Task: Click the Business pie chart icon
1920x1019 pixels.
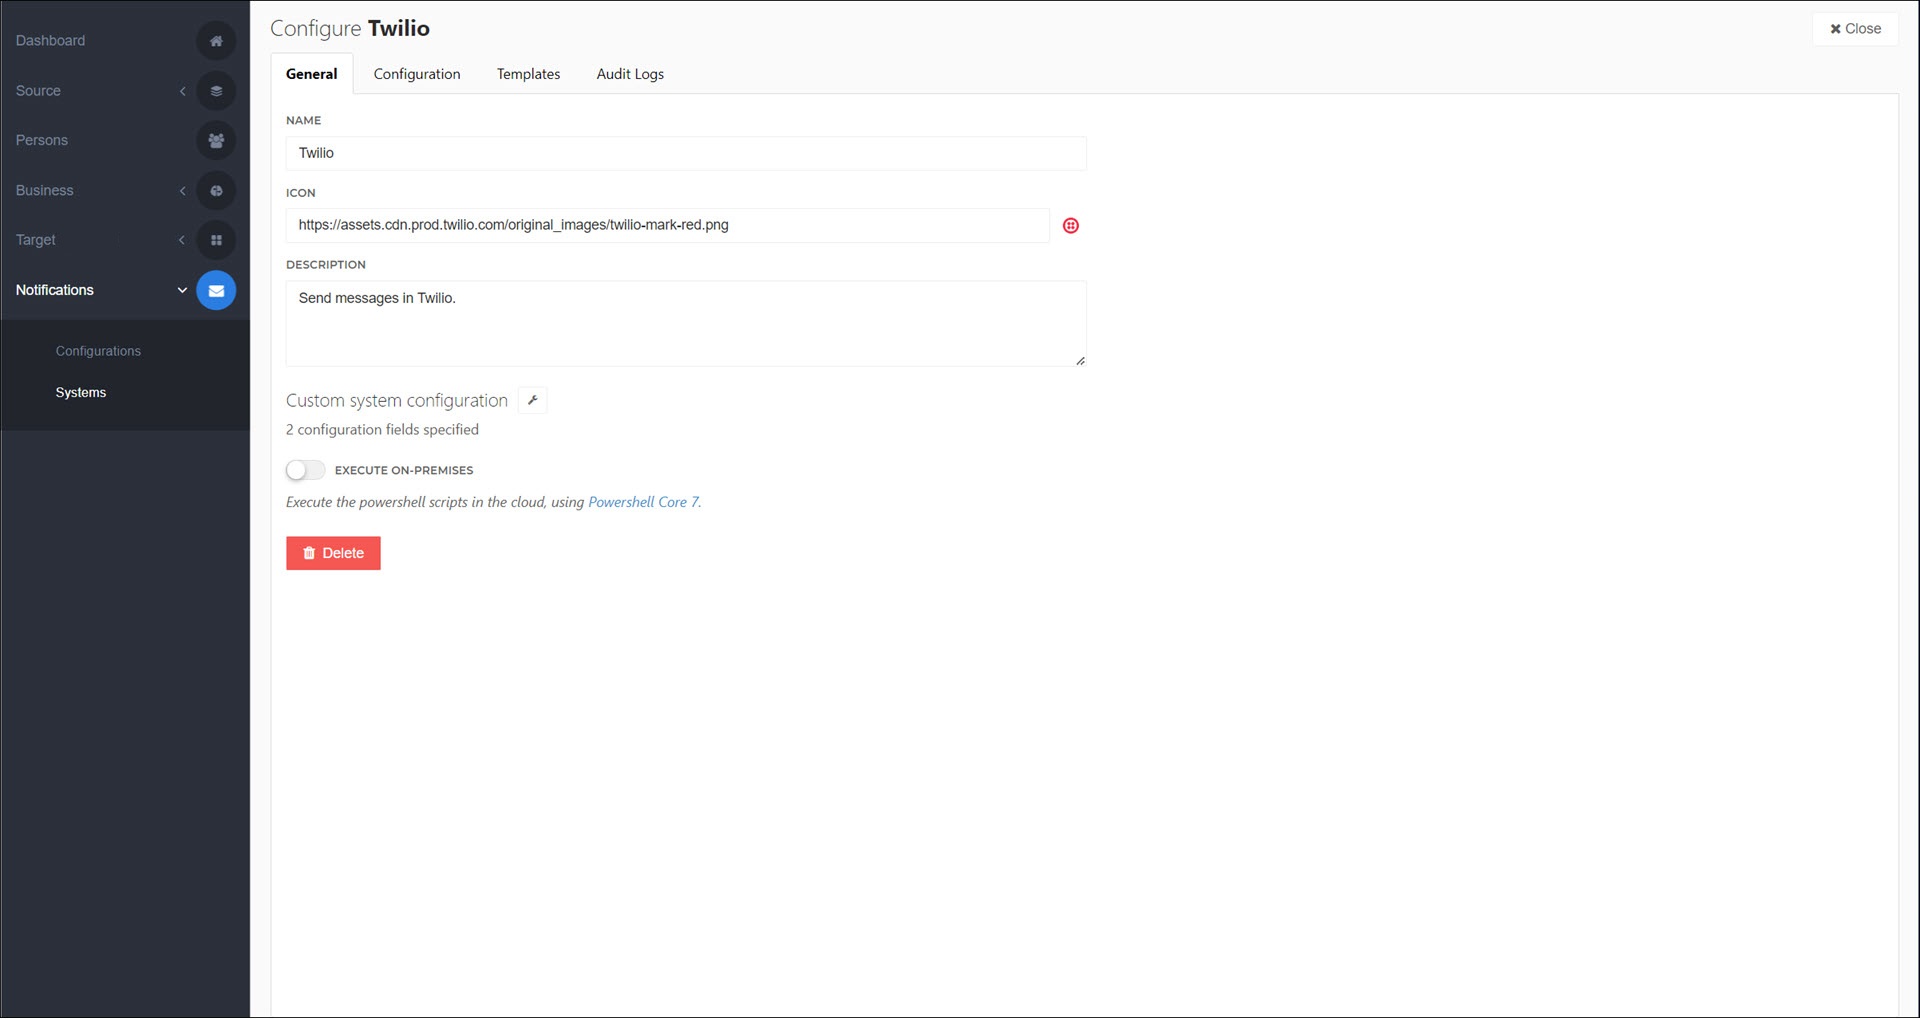Action: tap(216, 191)
